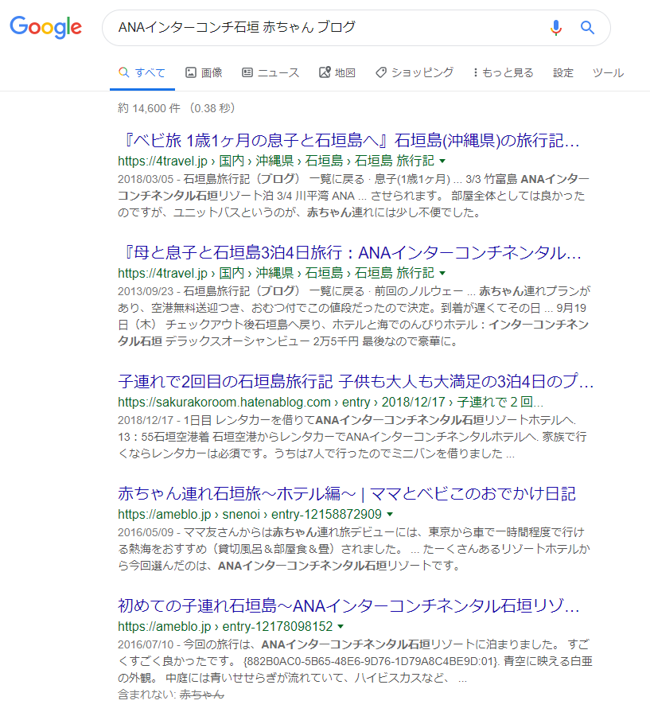The image size is (650, 720).
Task: Open the ショッピング tab
Action: pos(415,73)
